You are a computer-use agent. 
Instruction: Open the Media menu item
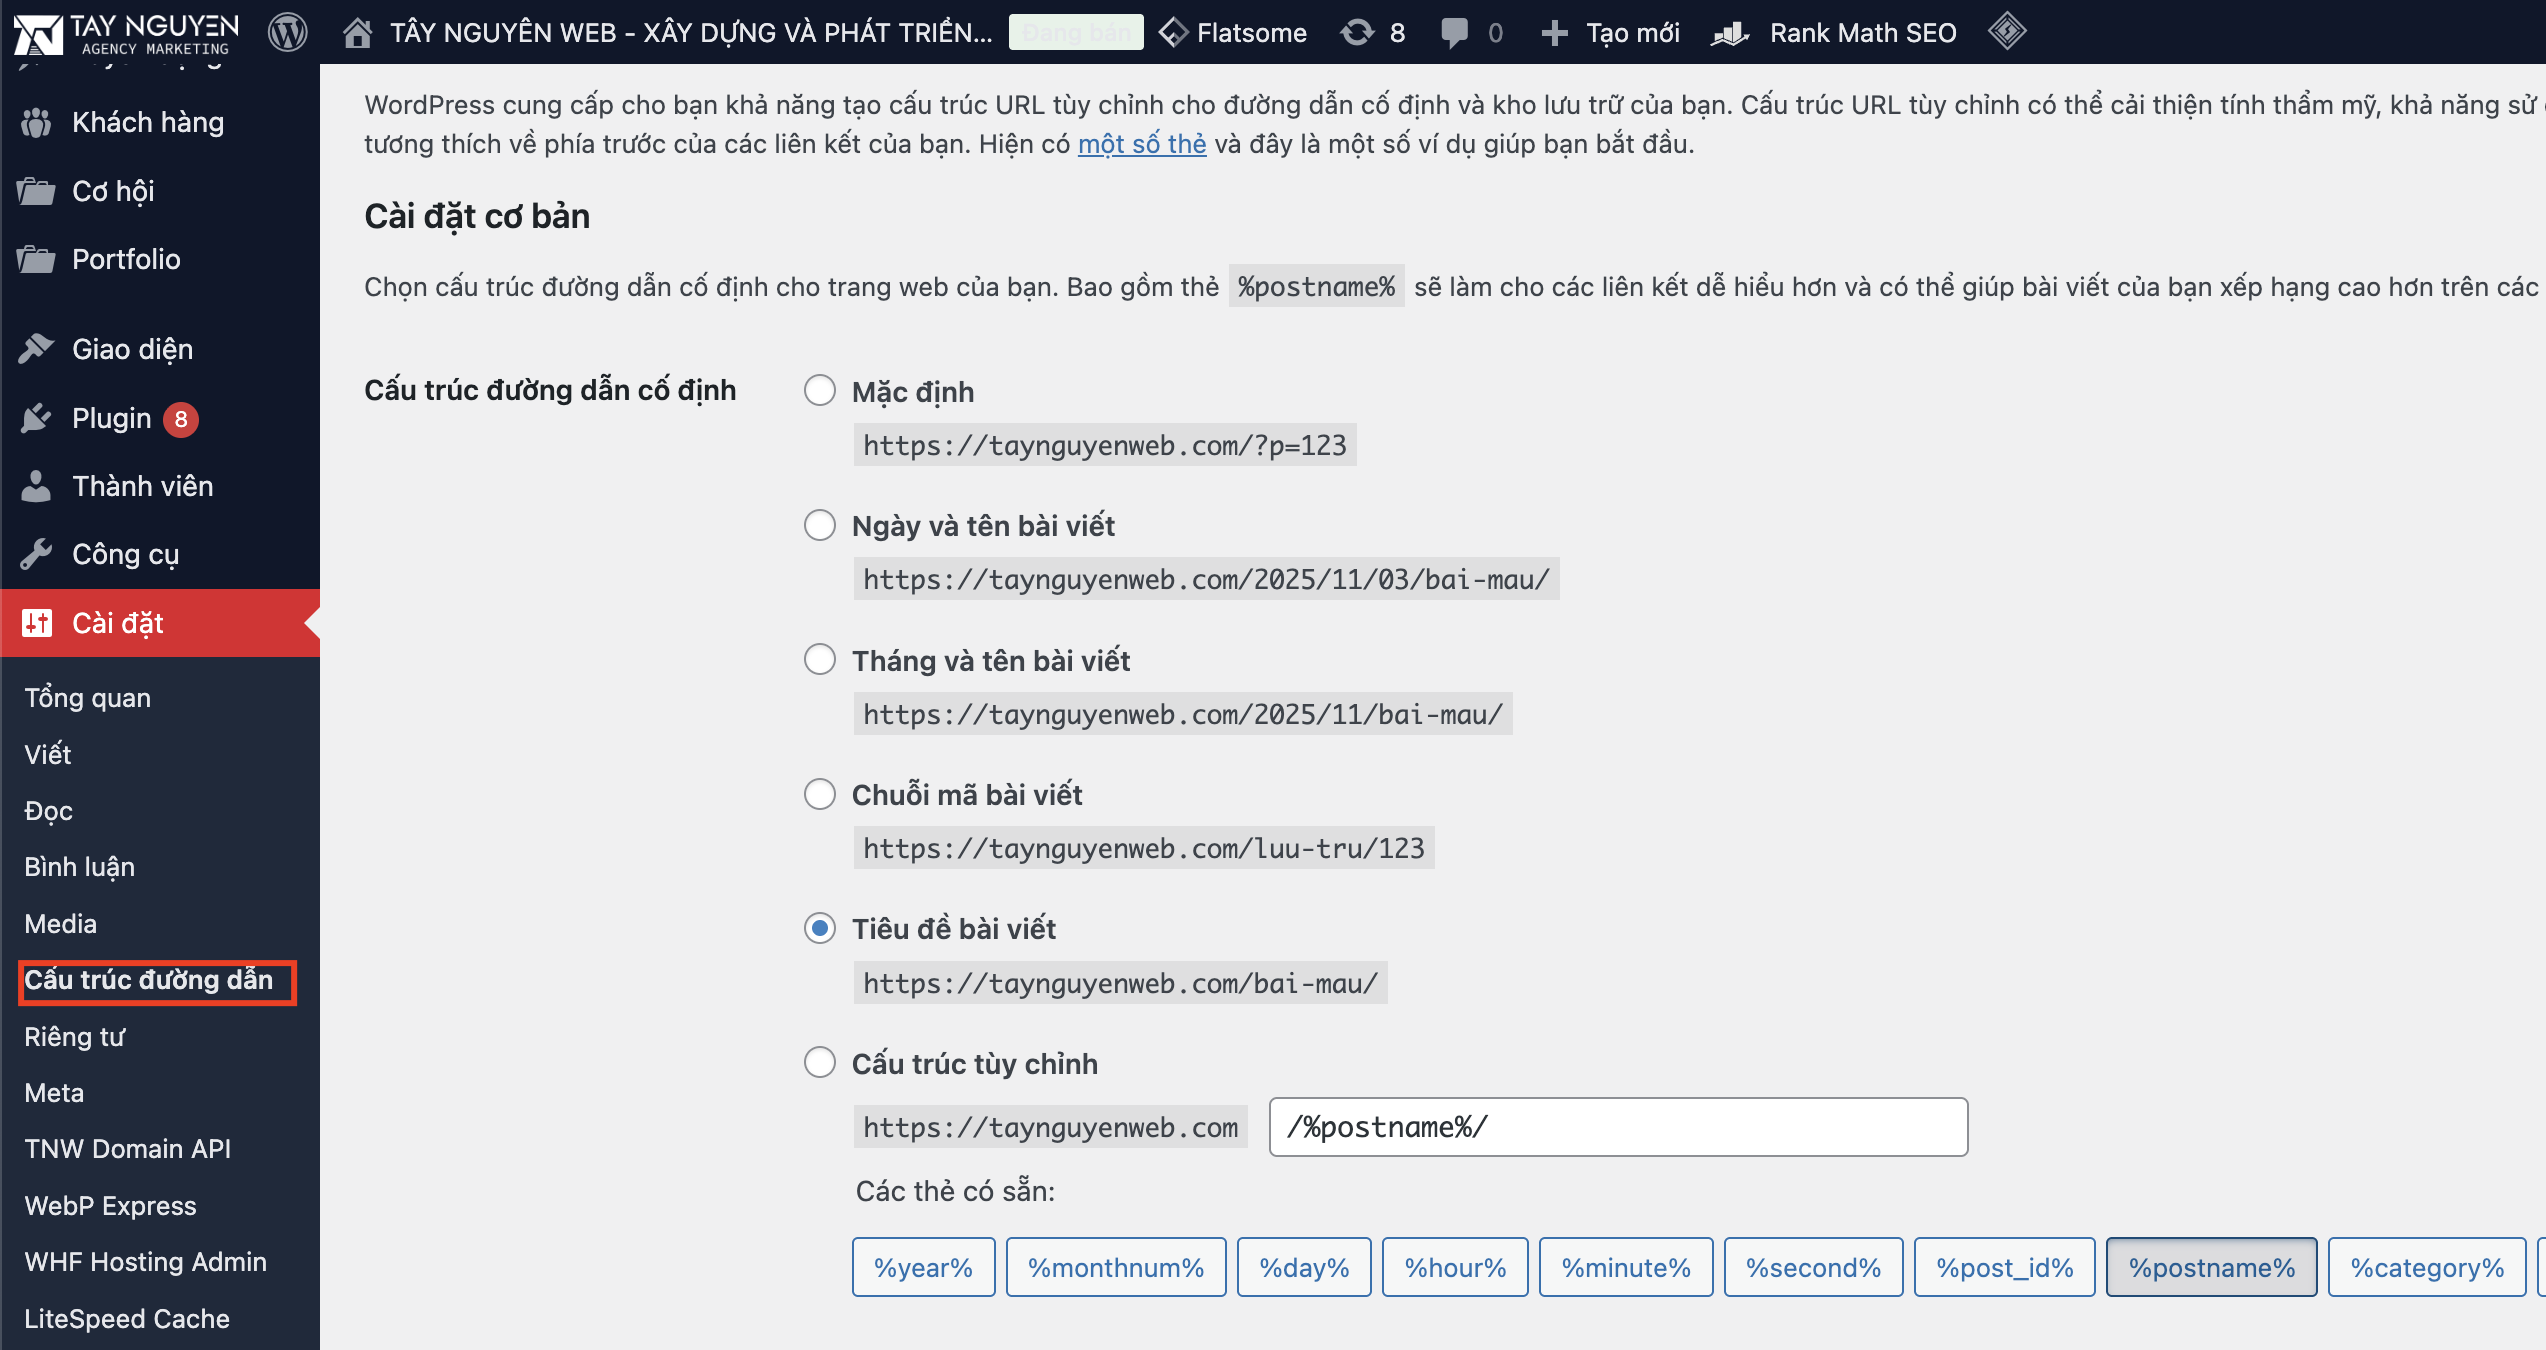pyautogui.click(x=60, y=923)
